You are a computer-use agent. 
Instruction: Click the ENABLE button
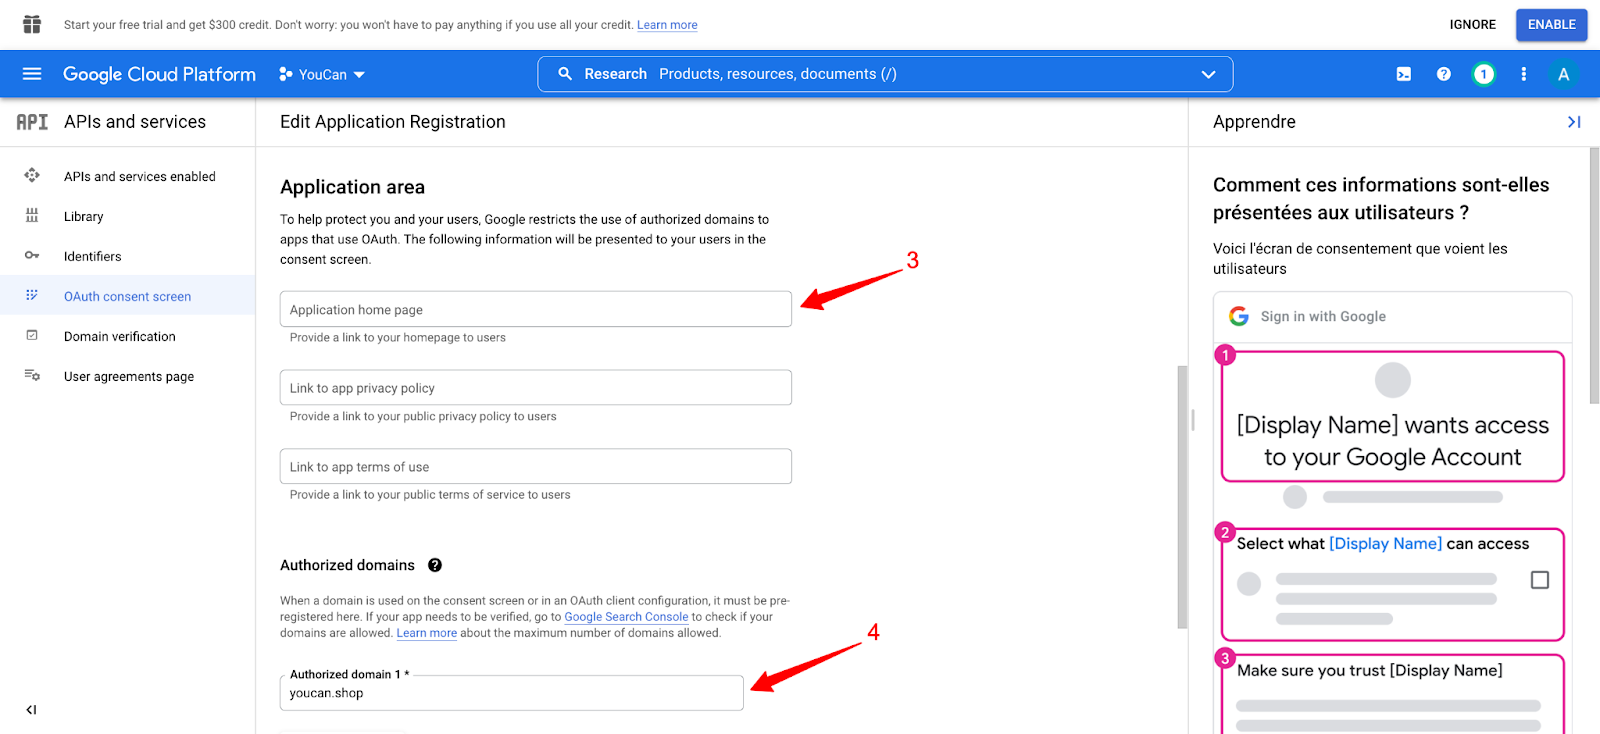[1551, 24]
